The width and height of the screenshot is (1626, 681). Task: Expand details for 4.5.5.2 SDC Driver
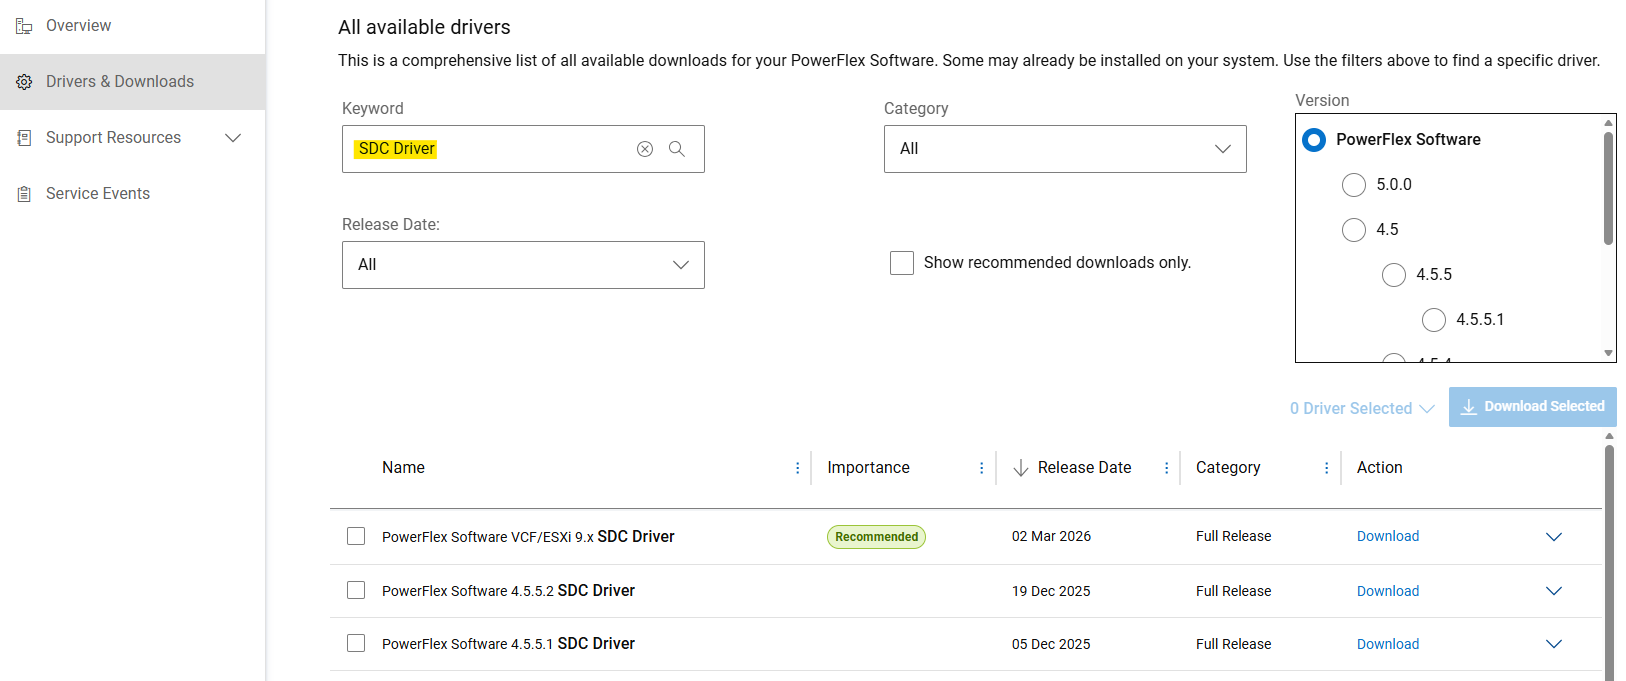pos(1554,591)
